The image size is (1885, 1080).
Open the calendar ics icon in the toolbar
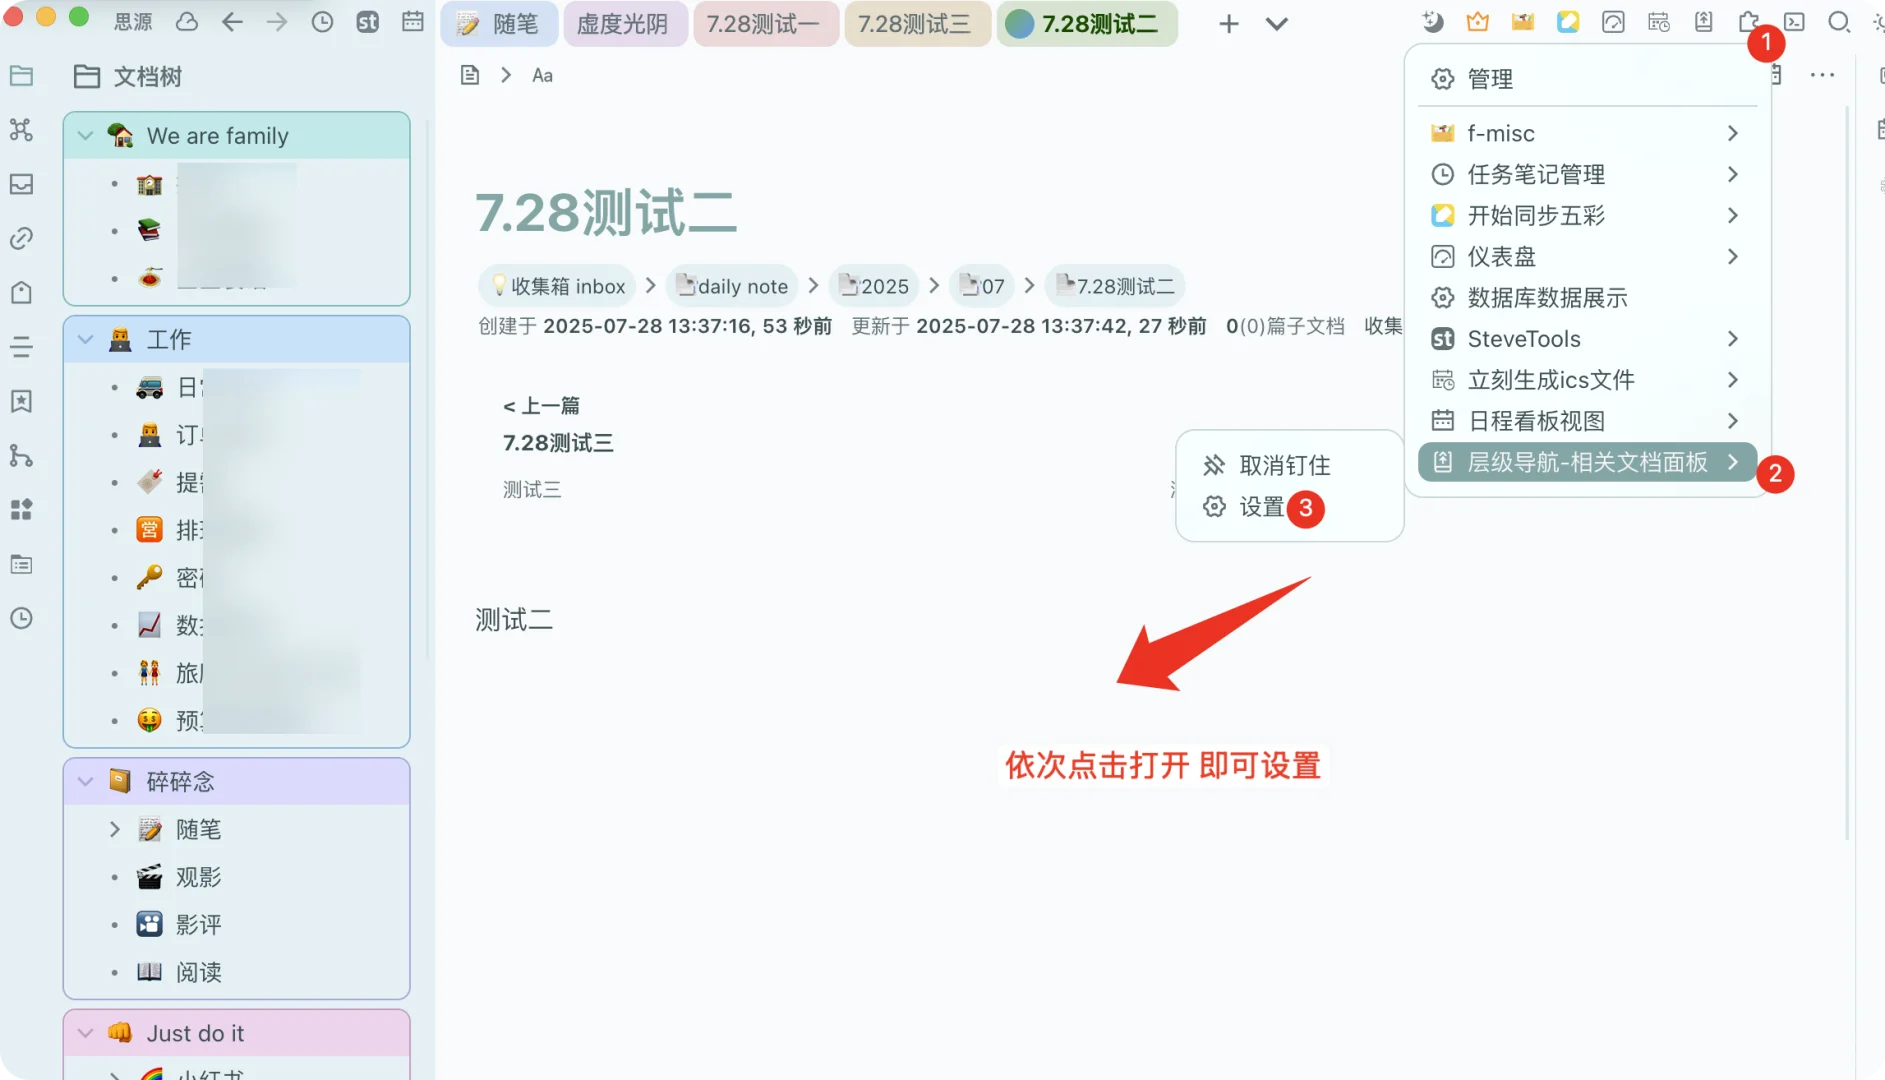(1658, 21)
